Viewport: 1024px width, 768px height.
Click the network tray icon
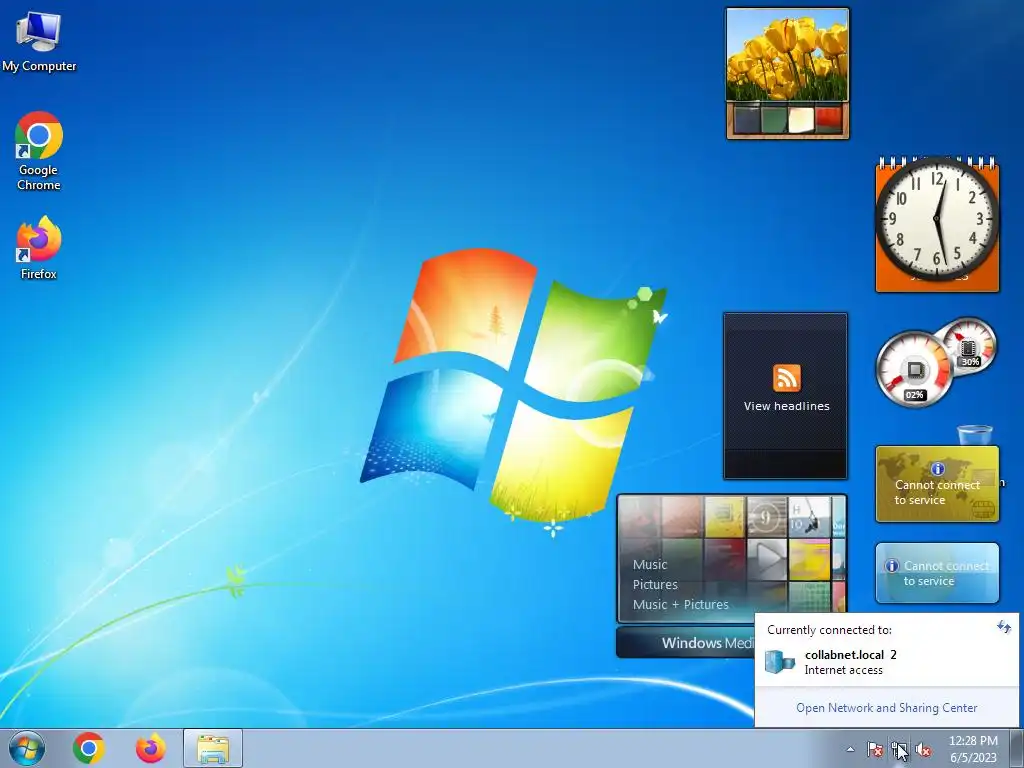point(899,749)
